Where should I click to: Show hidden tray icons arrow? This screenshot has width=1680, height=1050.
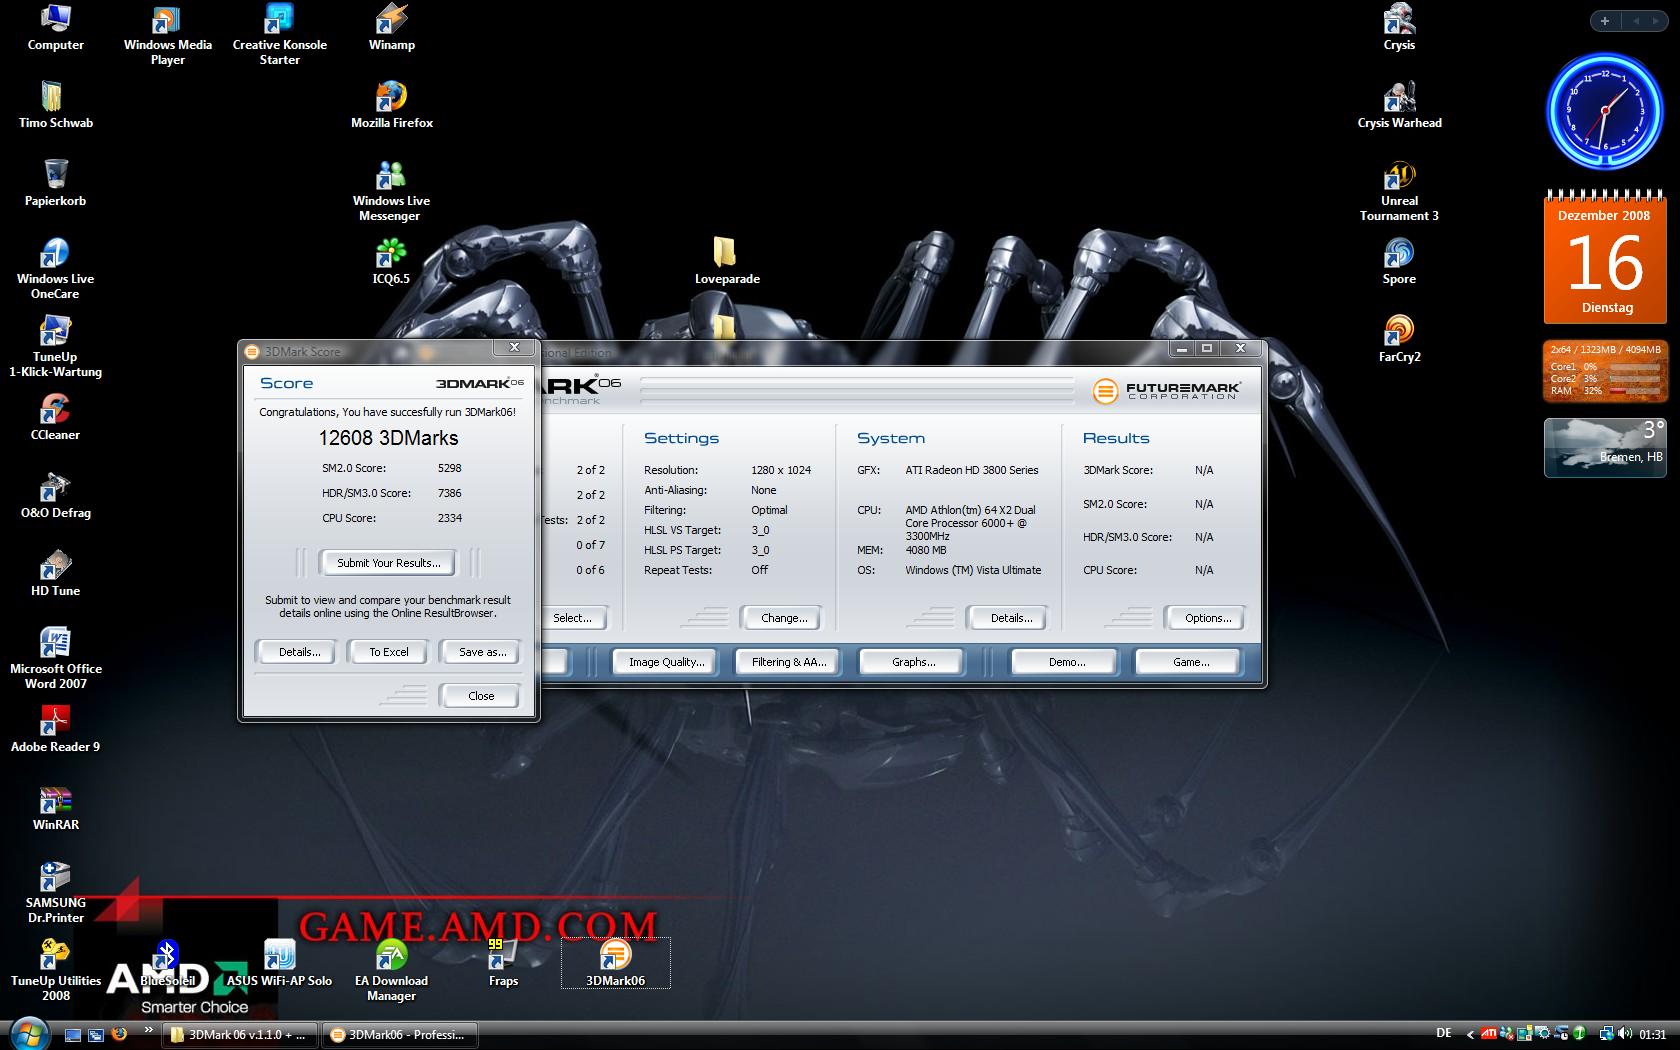[x=1469, y=1034]
